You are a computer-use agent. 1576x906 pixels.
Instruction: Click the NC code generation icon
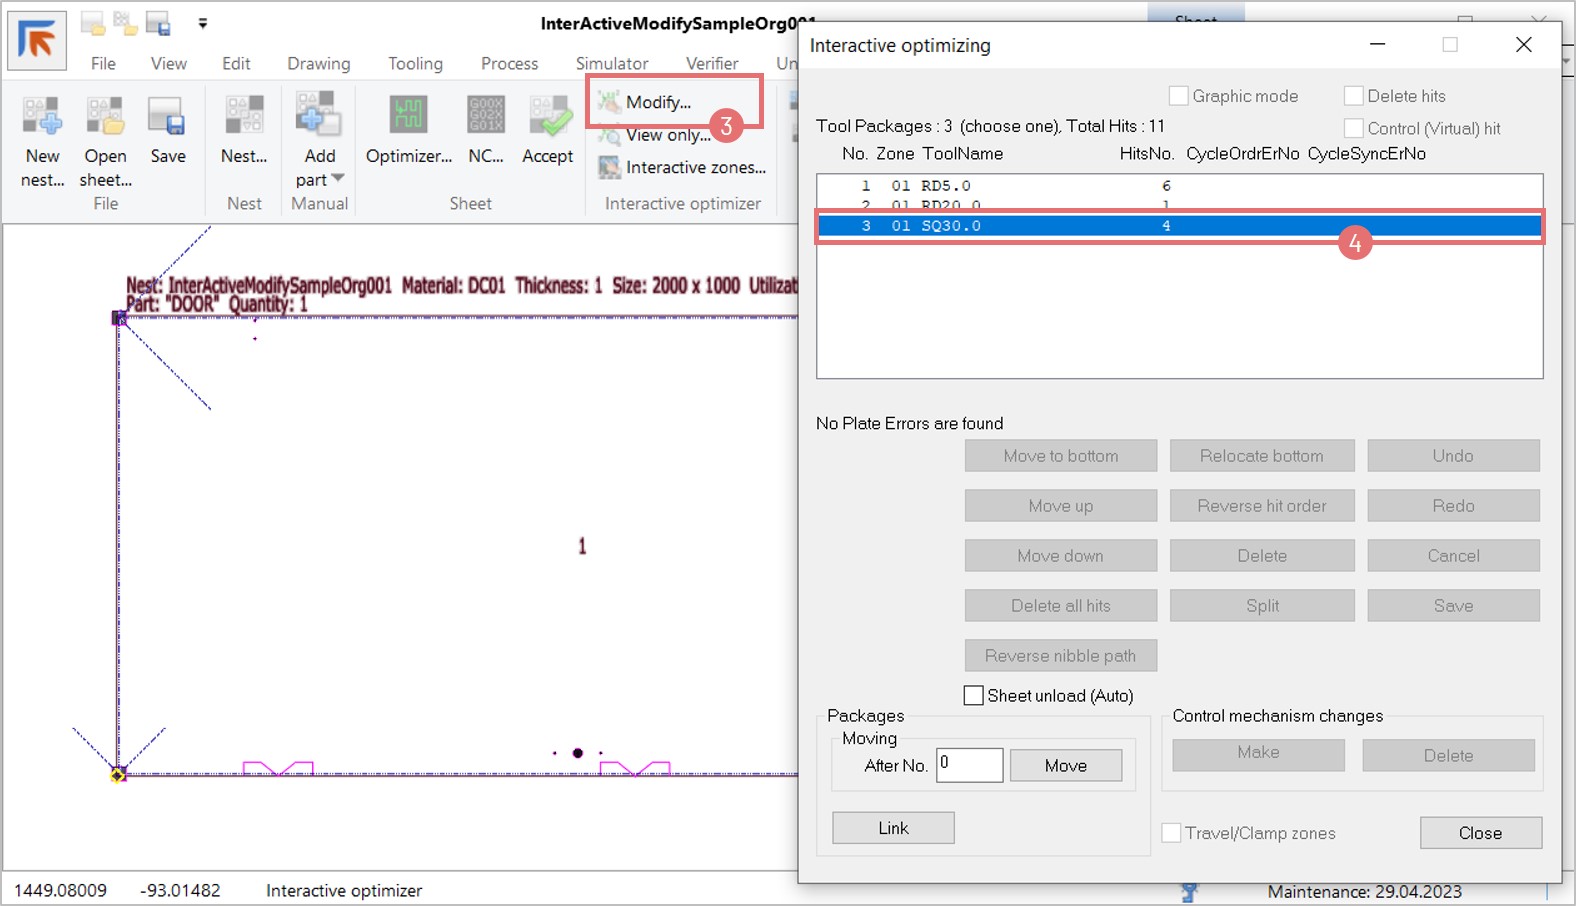pos(486,118)
